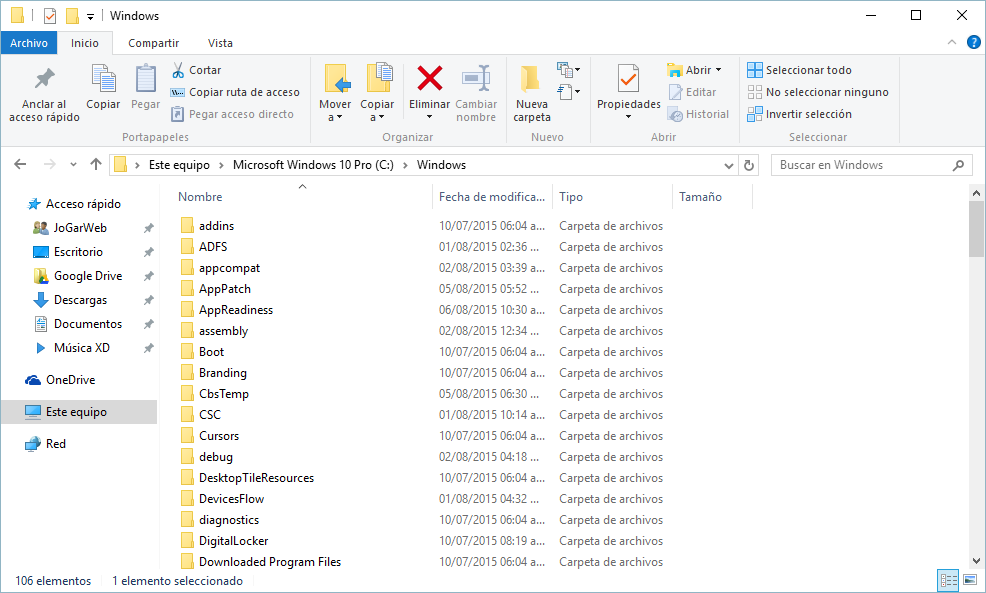Open the Fácil acceso dropdown
This screenshot has height=593, width=986.
[x=568, y=92]
